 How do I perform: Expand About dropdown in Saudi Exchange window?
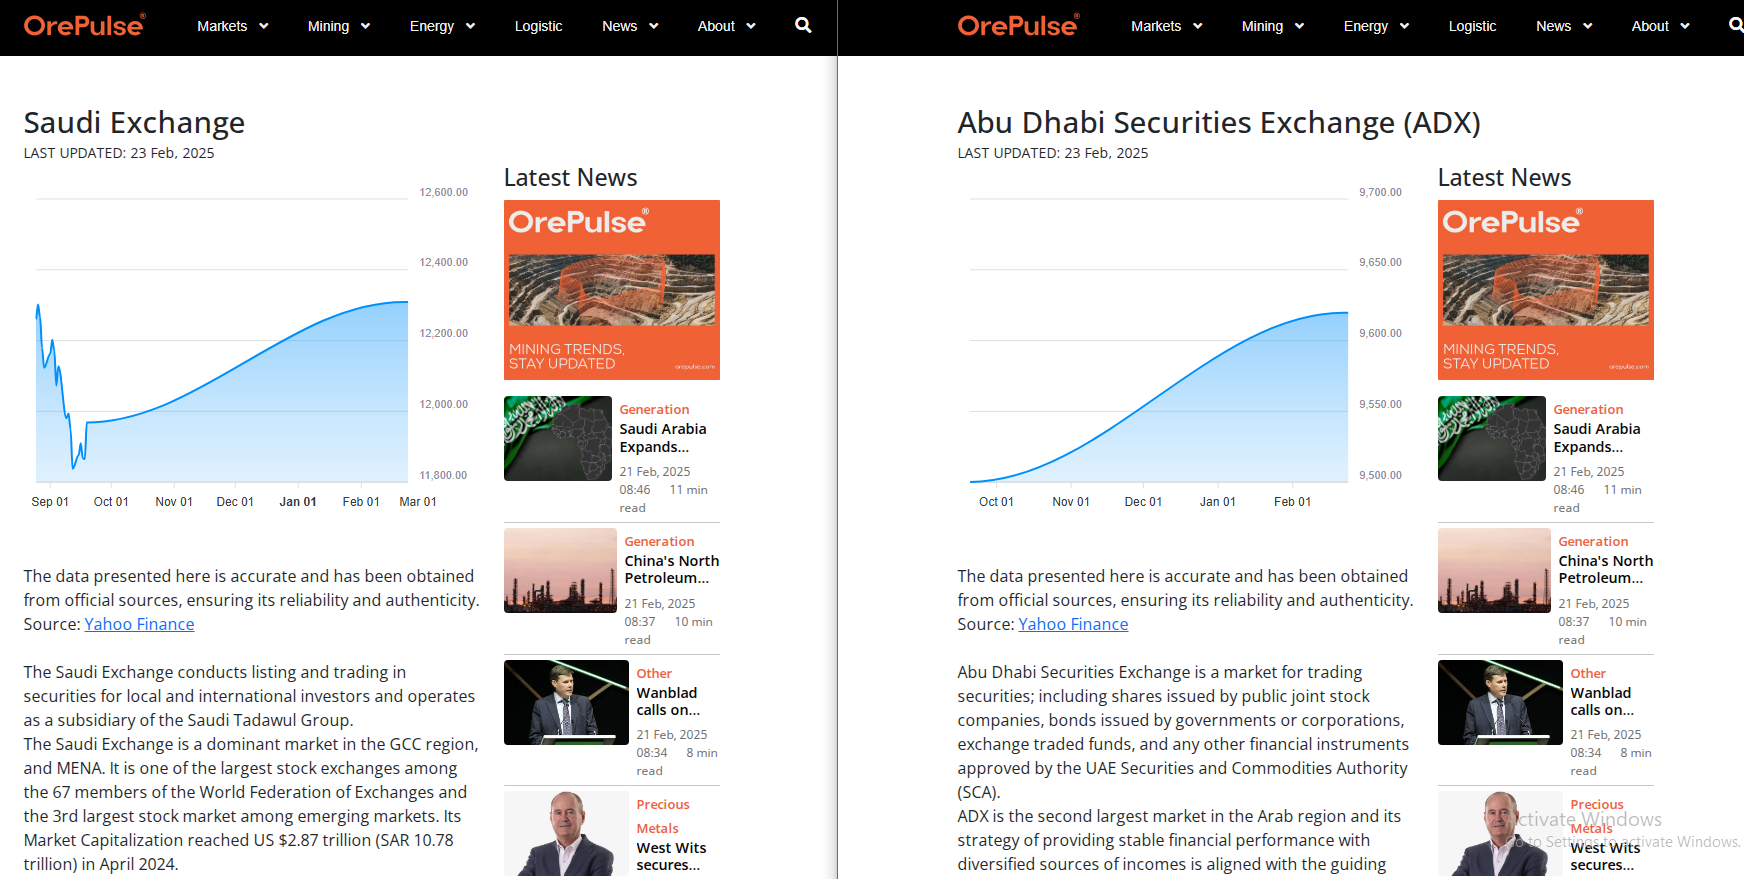727,26
